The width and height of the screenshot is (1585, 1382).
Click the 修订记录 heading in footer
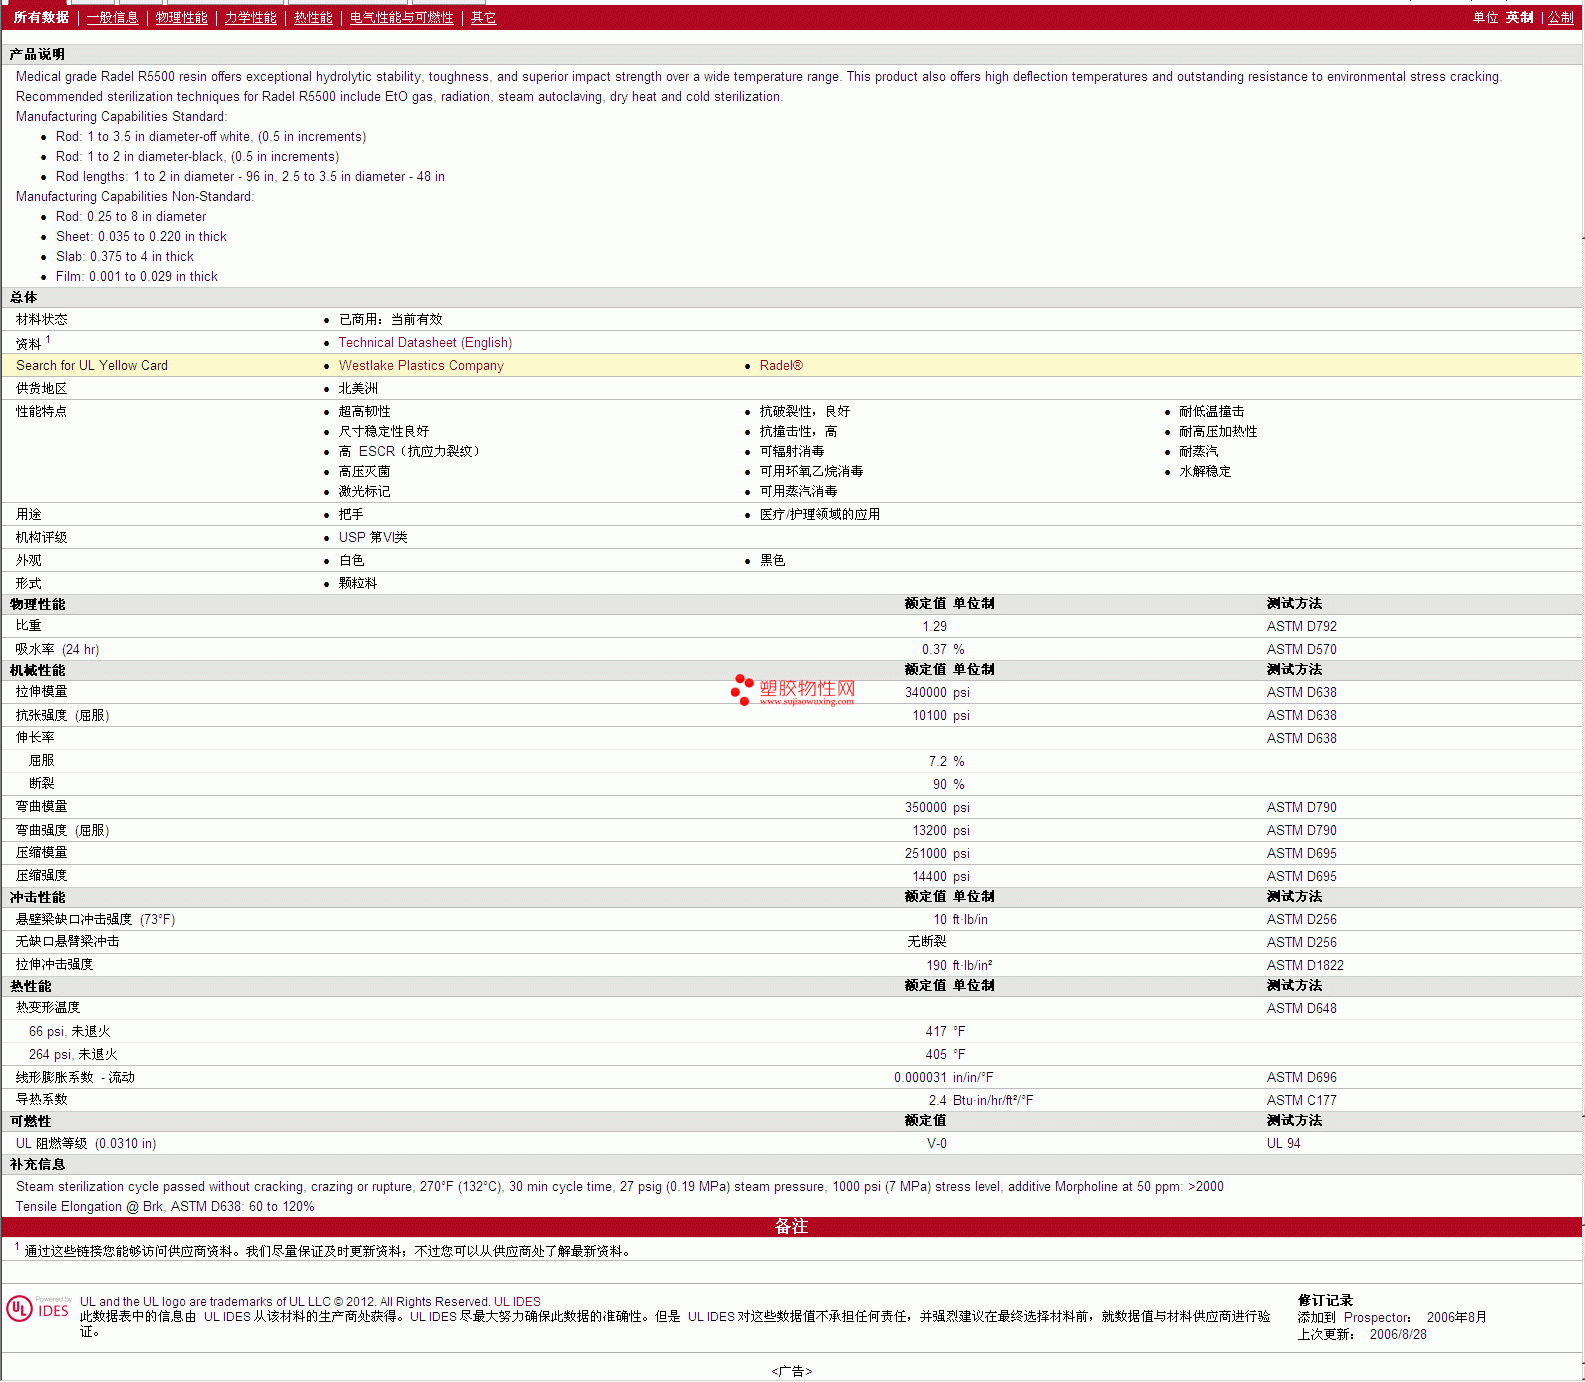(1325, 1300)
